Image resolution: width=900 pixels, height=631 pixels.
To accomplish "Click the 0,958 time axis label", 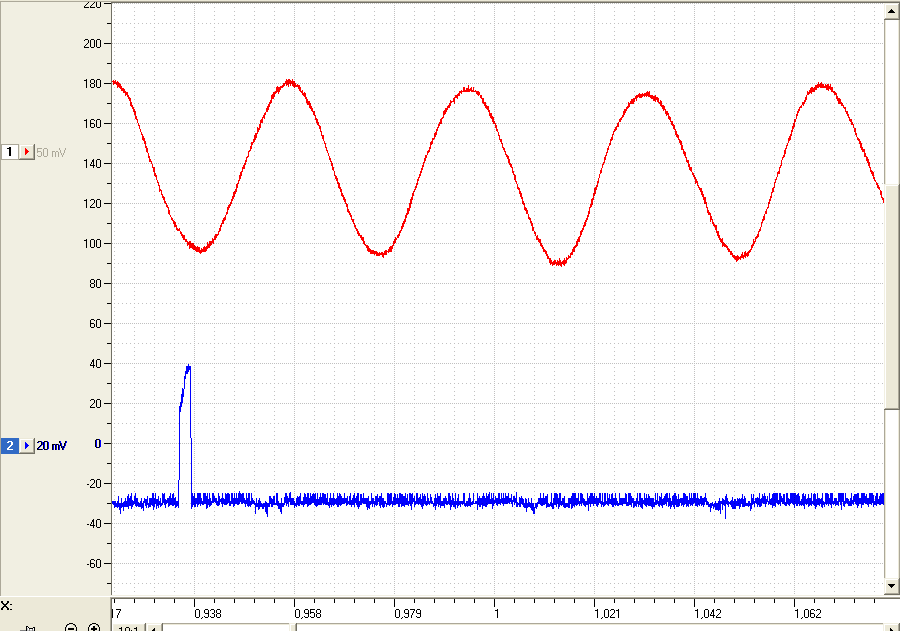I will tap(308, 614).
